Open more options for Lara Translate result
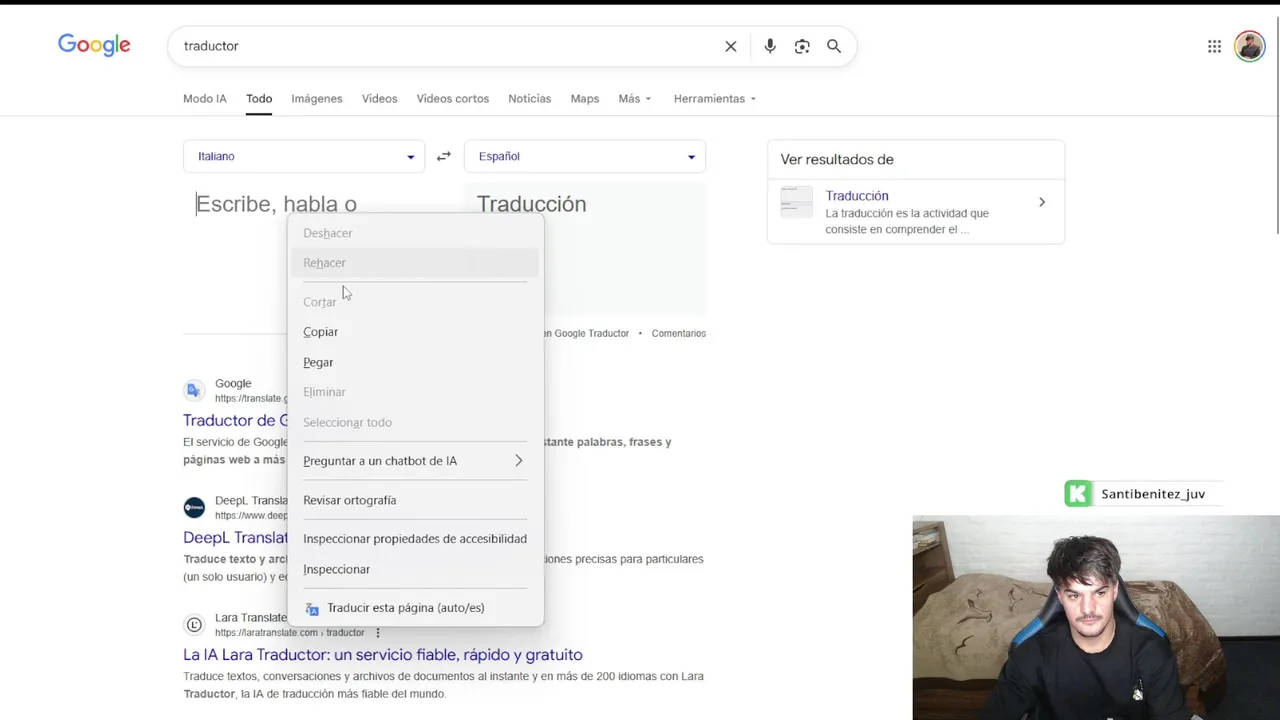Viewport: 1280px width, 720px height. (x=378, y=633)
